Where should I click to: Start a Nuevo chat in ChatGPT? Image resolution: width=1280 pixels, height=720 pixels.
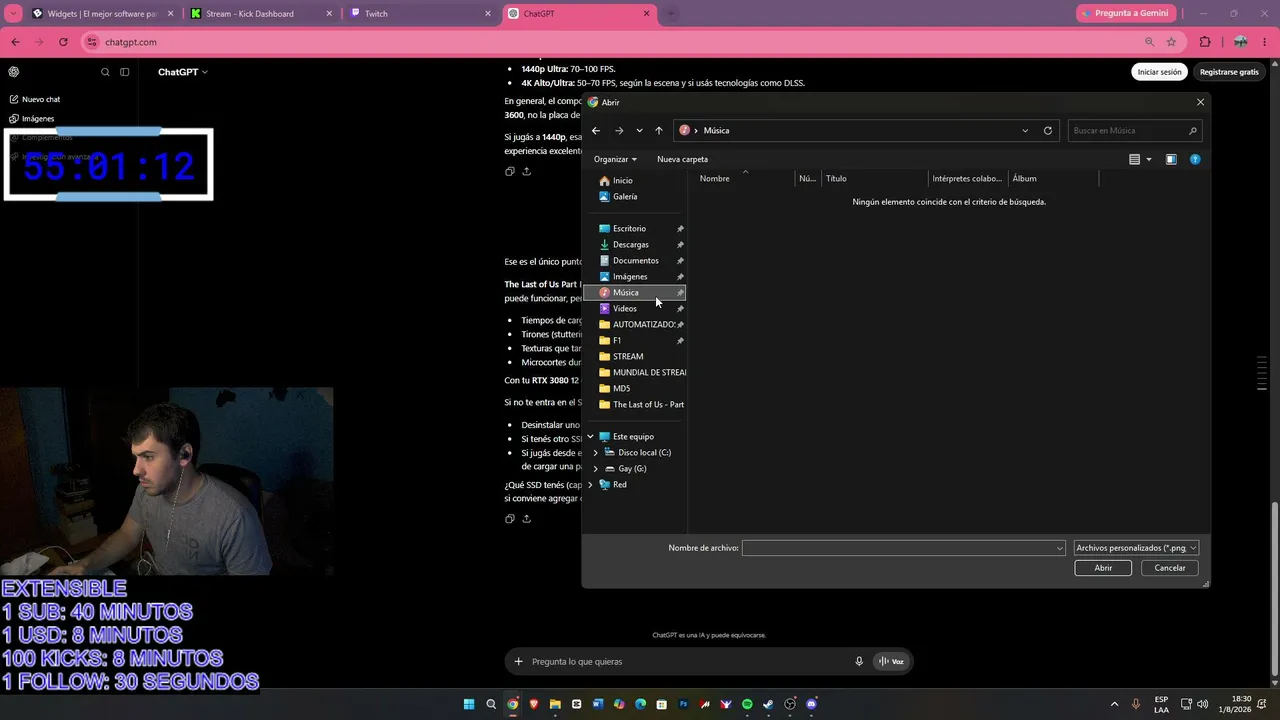pos(34,100)
